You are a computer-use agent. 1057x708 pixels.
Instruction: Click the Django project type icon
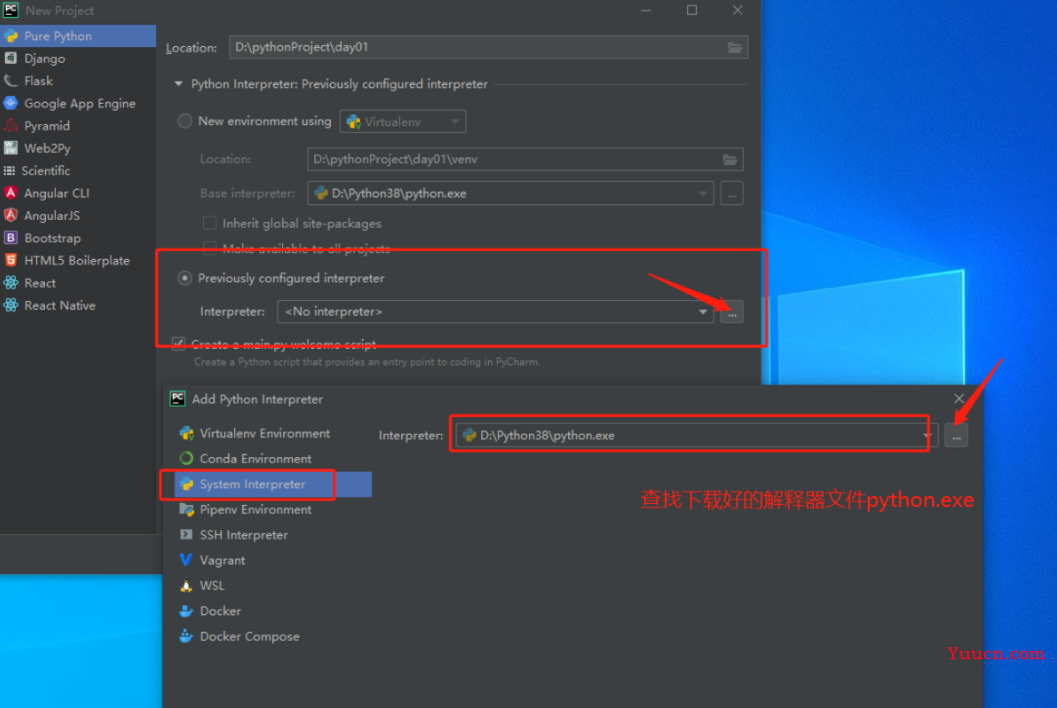point(11,59)
